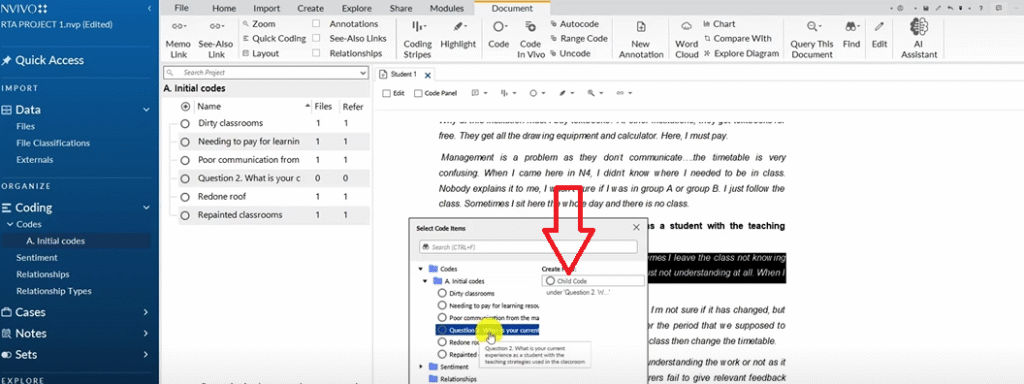
Task: Enable the Annotations checkbox in ribbon
Action: pos(316,24)
